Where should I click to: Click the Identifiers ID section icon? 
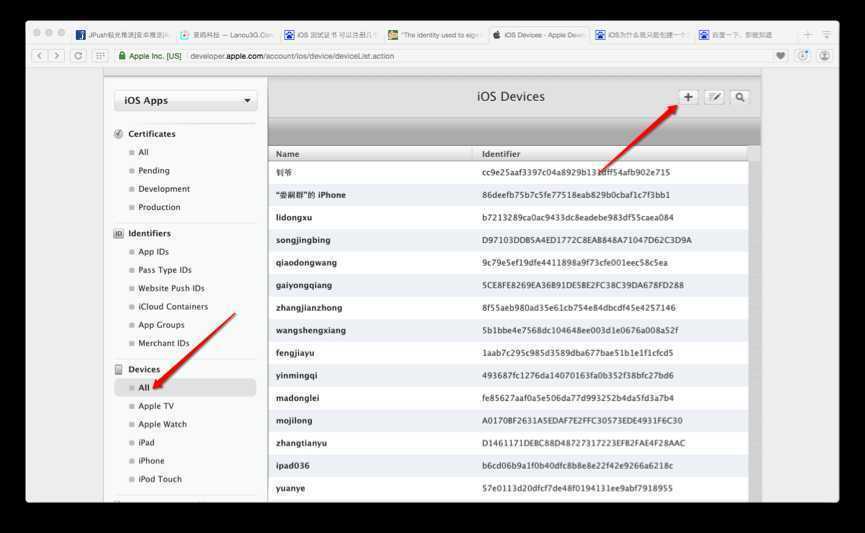tap(118, 233)
